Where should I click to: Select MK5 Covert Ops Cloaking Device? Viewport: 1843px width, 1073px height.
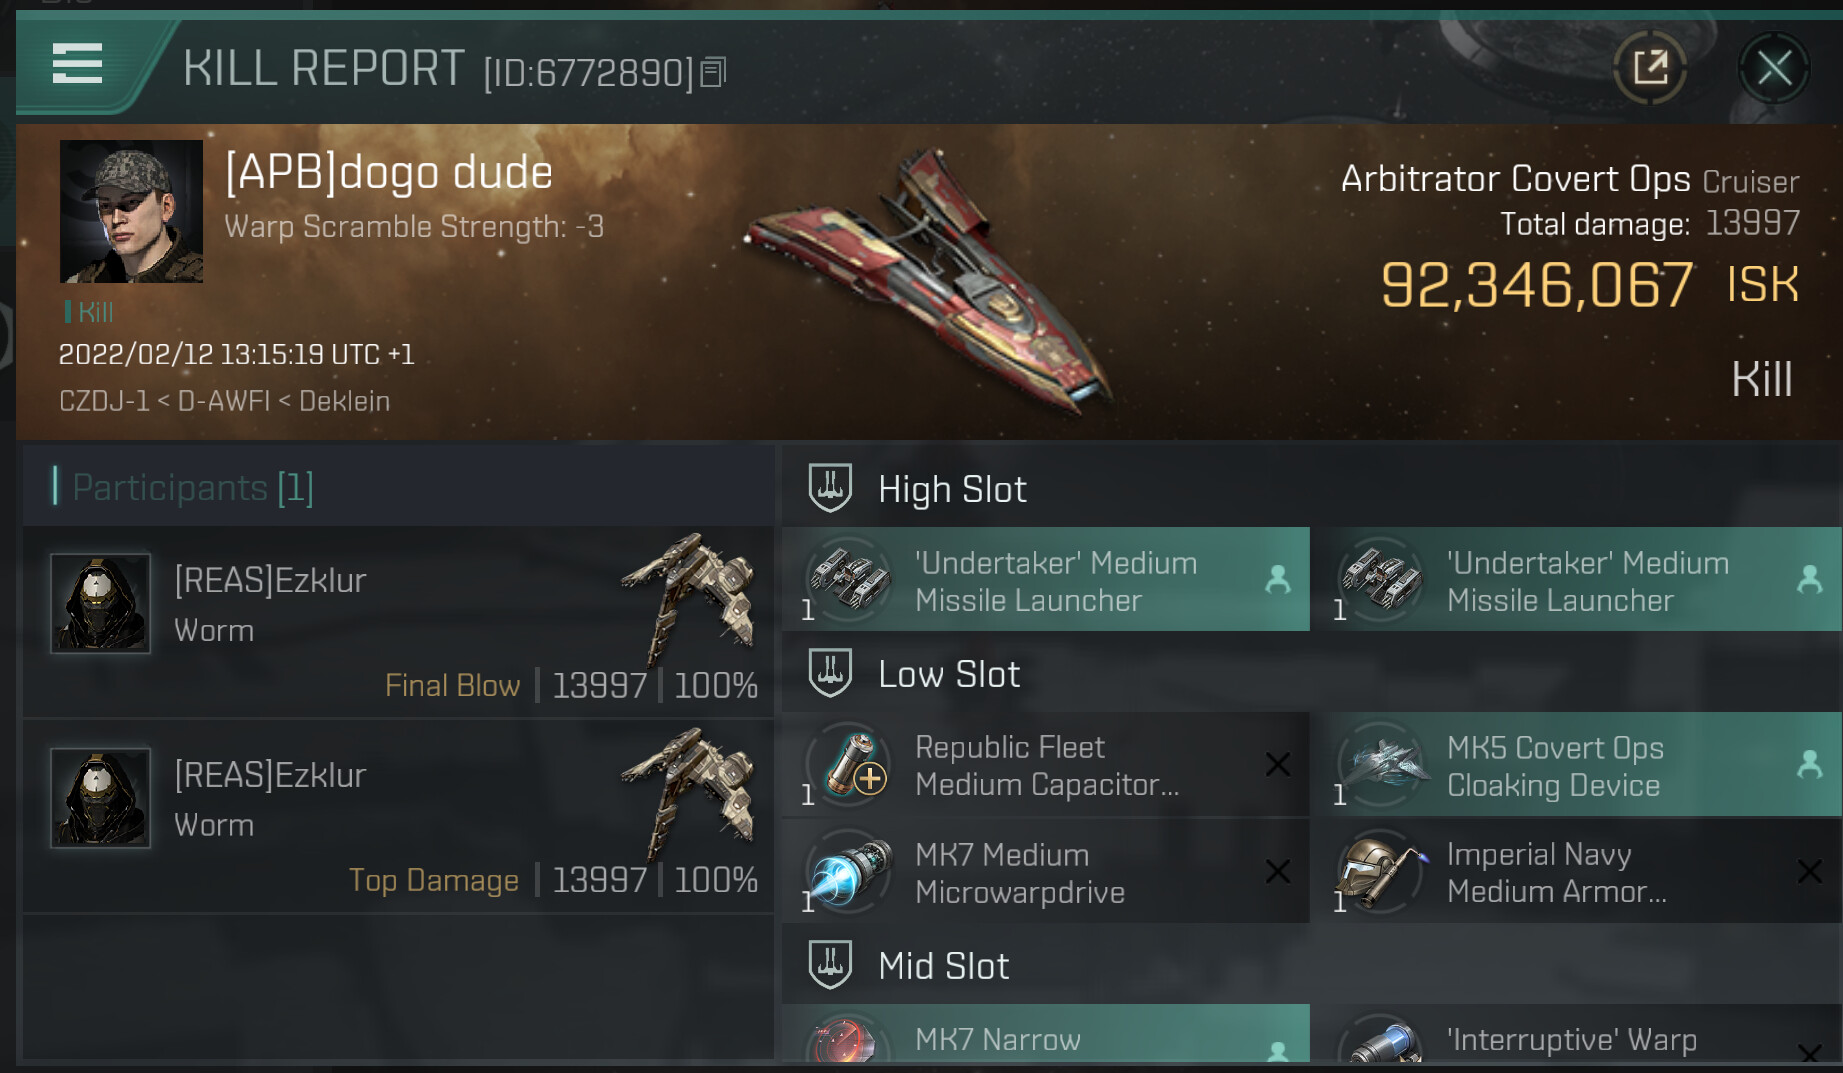pos(1577,765)
